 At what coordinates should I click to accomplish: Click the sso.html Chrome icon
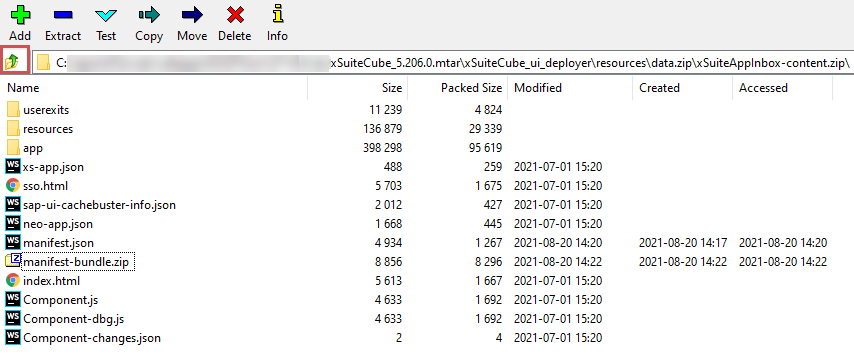[13, 186]
